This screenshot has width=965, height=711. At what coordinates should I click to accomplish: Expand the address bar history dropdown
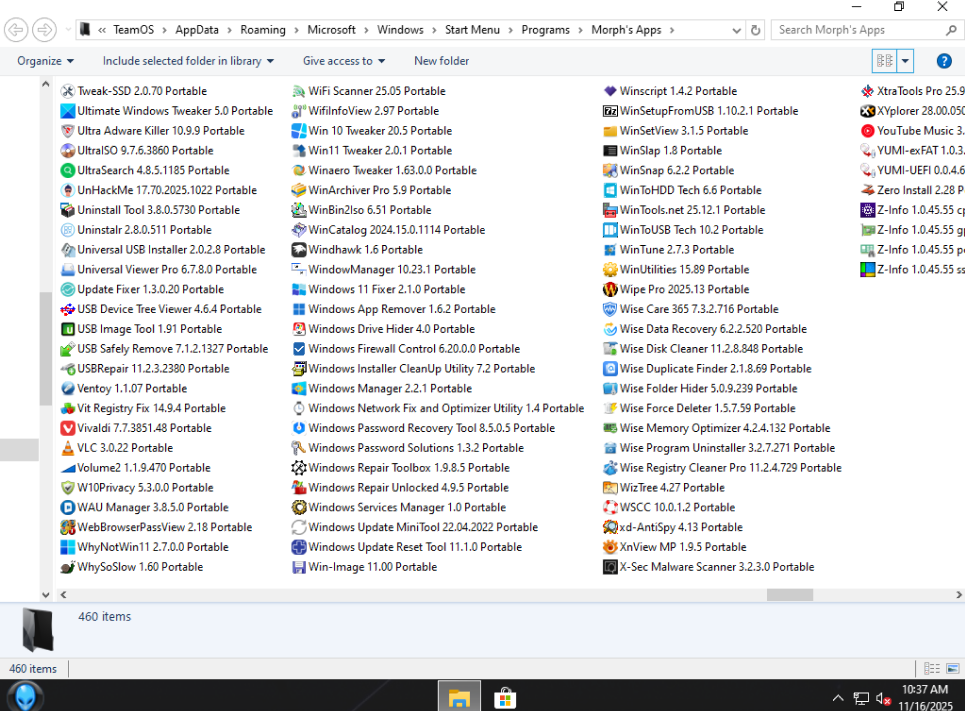pyautogui.click(x=736, y=30)
